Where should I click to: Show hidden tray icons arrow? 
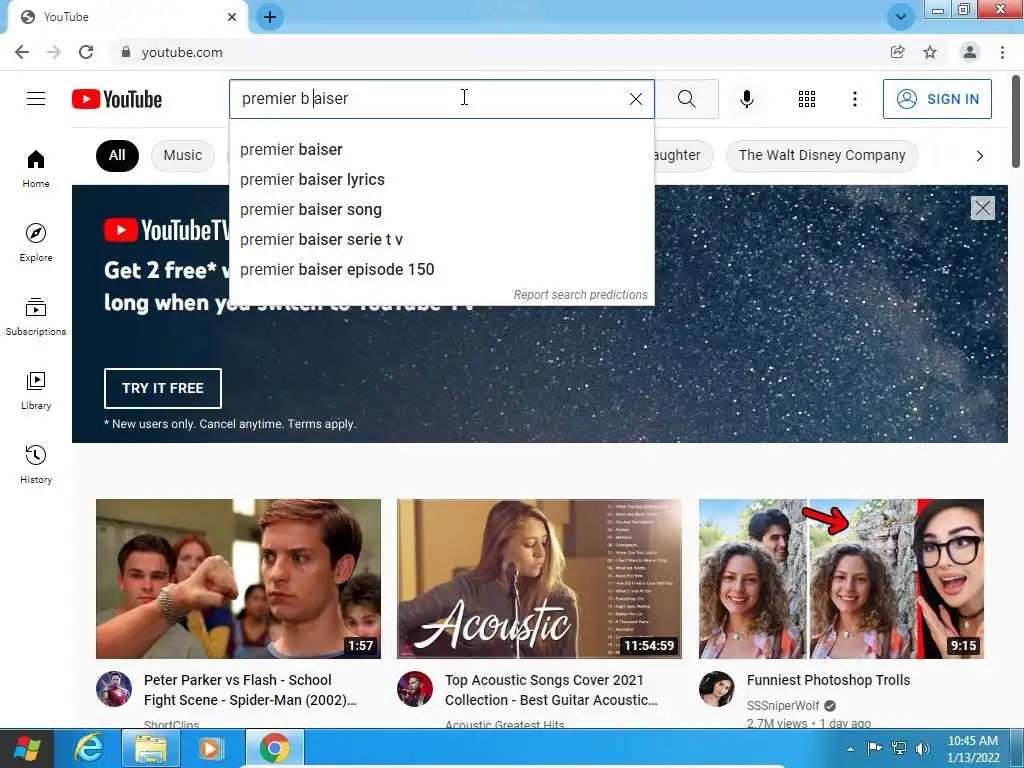click(x=850, y=749)
